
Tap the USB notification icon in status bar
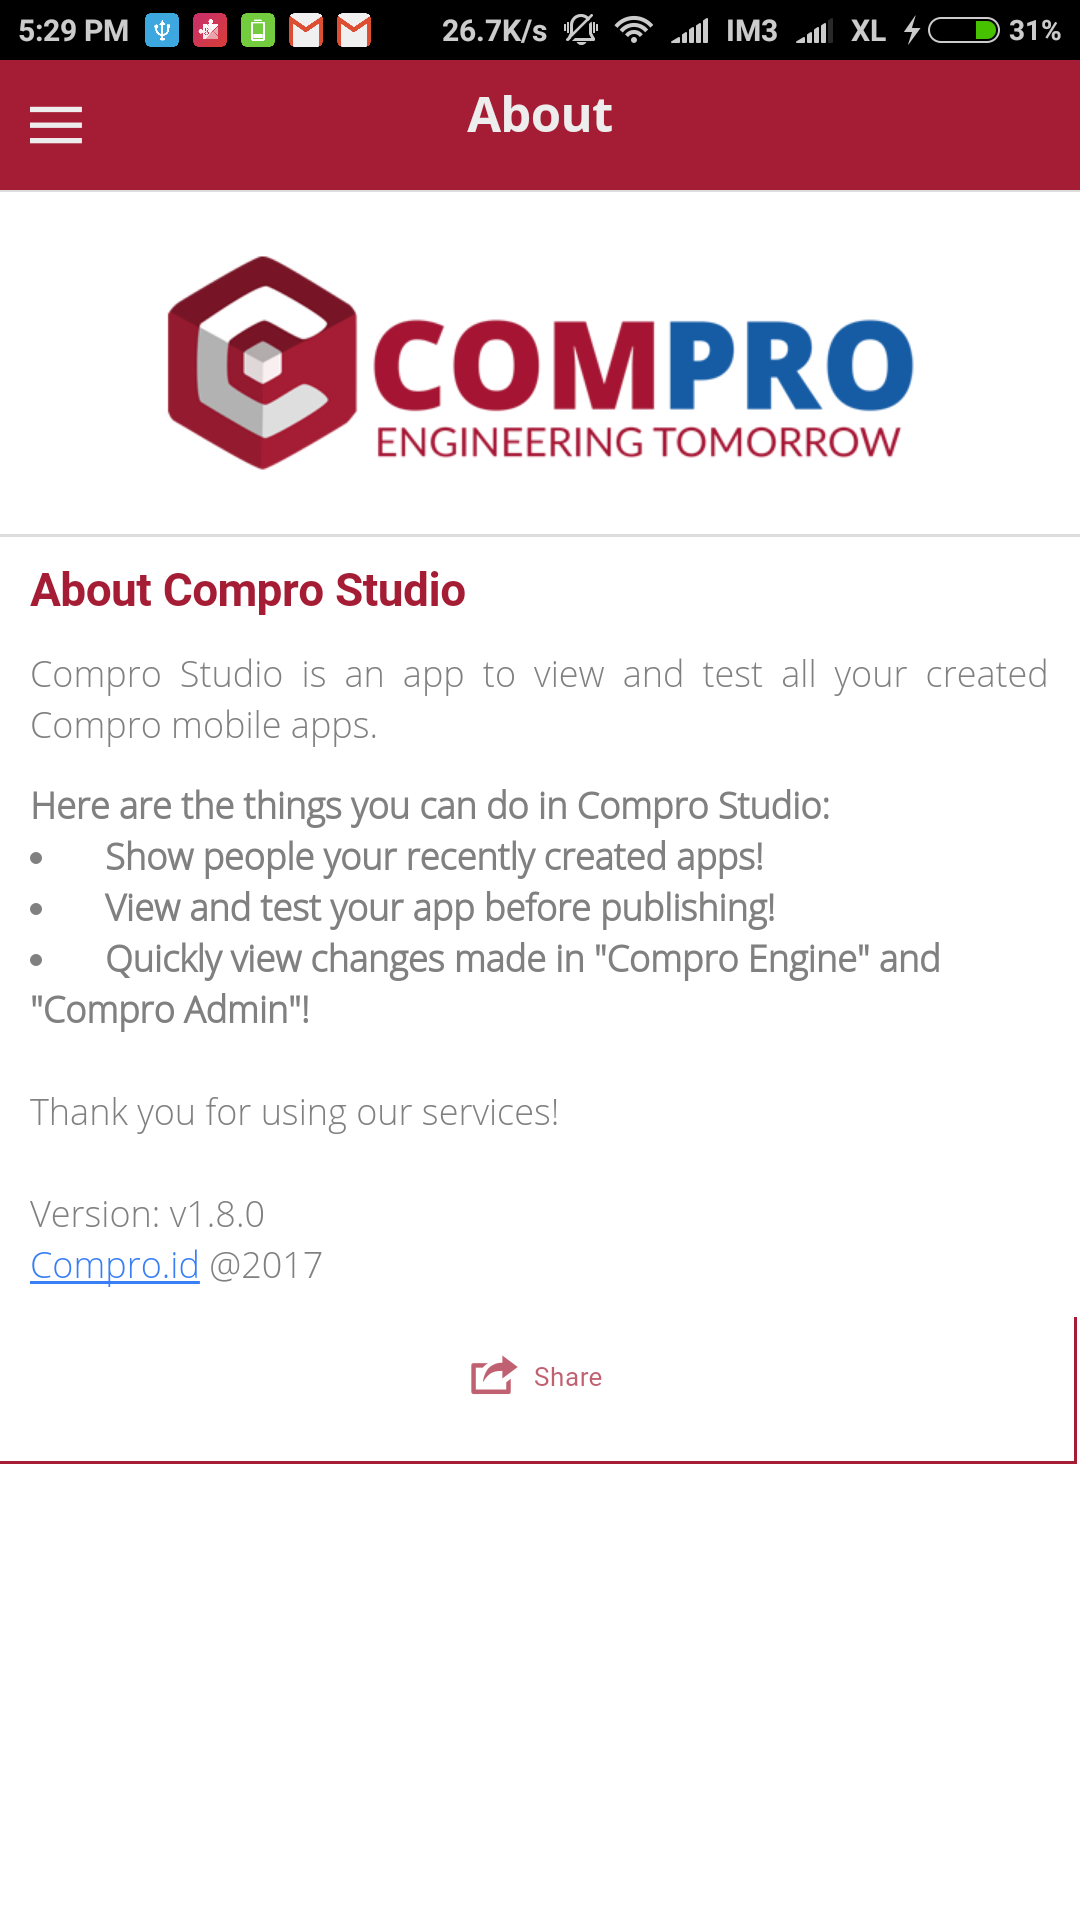162,31
